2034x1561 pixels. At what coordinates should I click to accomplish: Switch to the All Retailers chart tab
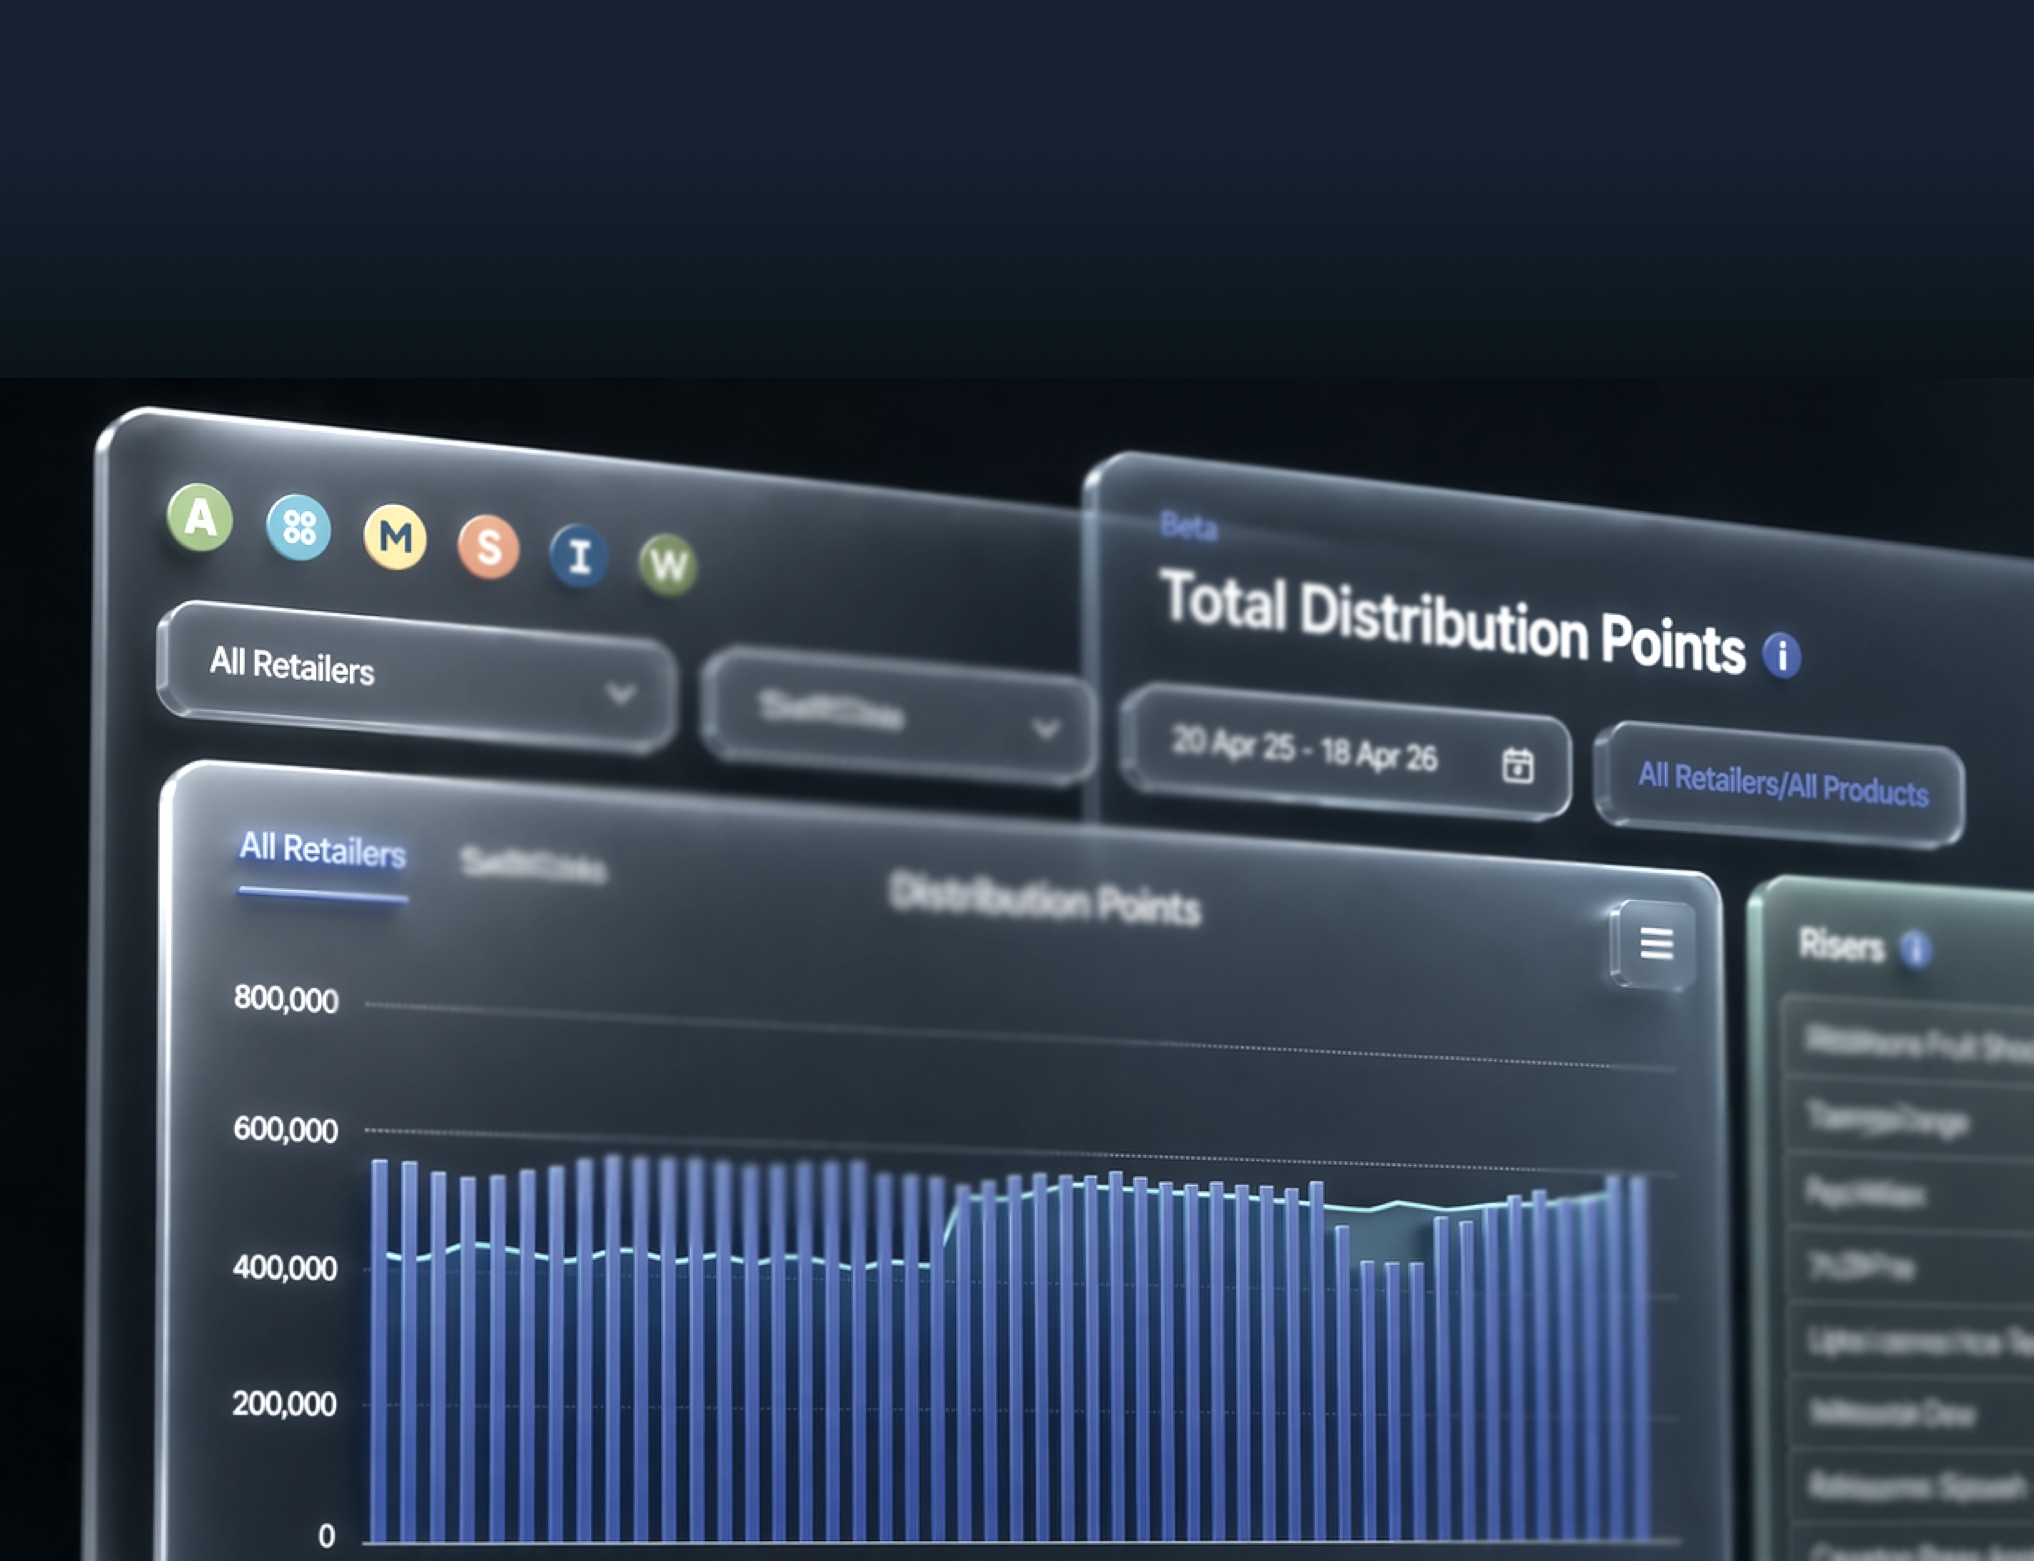coord(322,850)
